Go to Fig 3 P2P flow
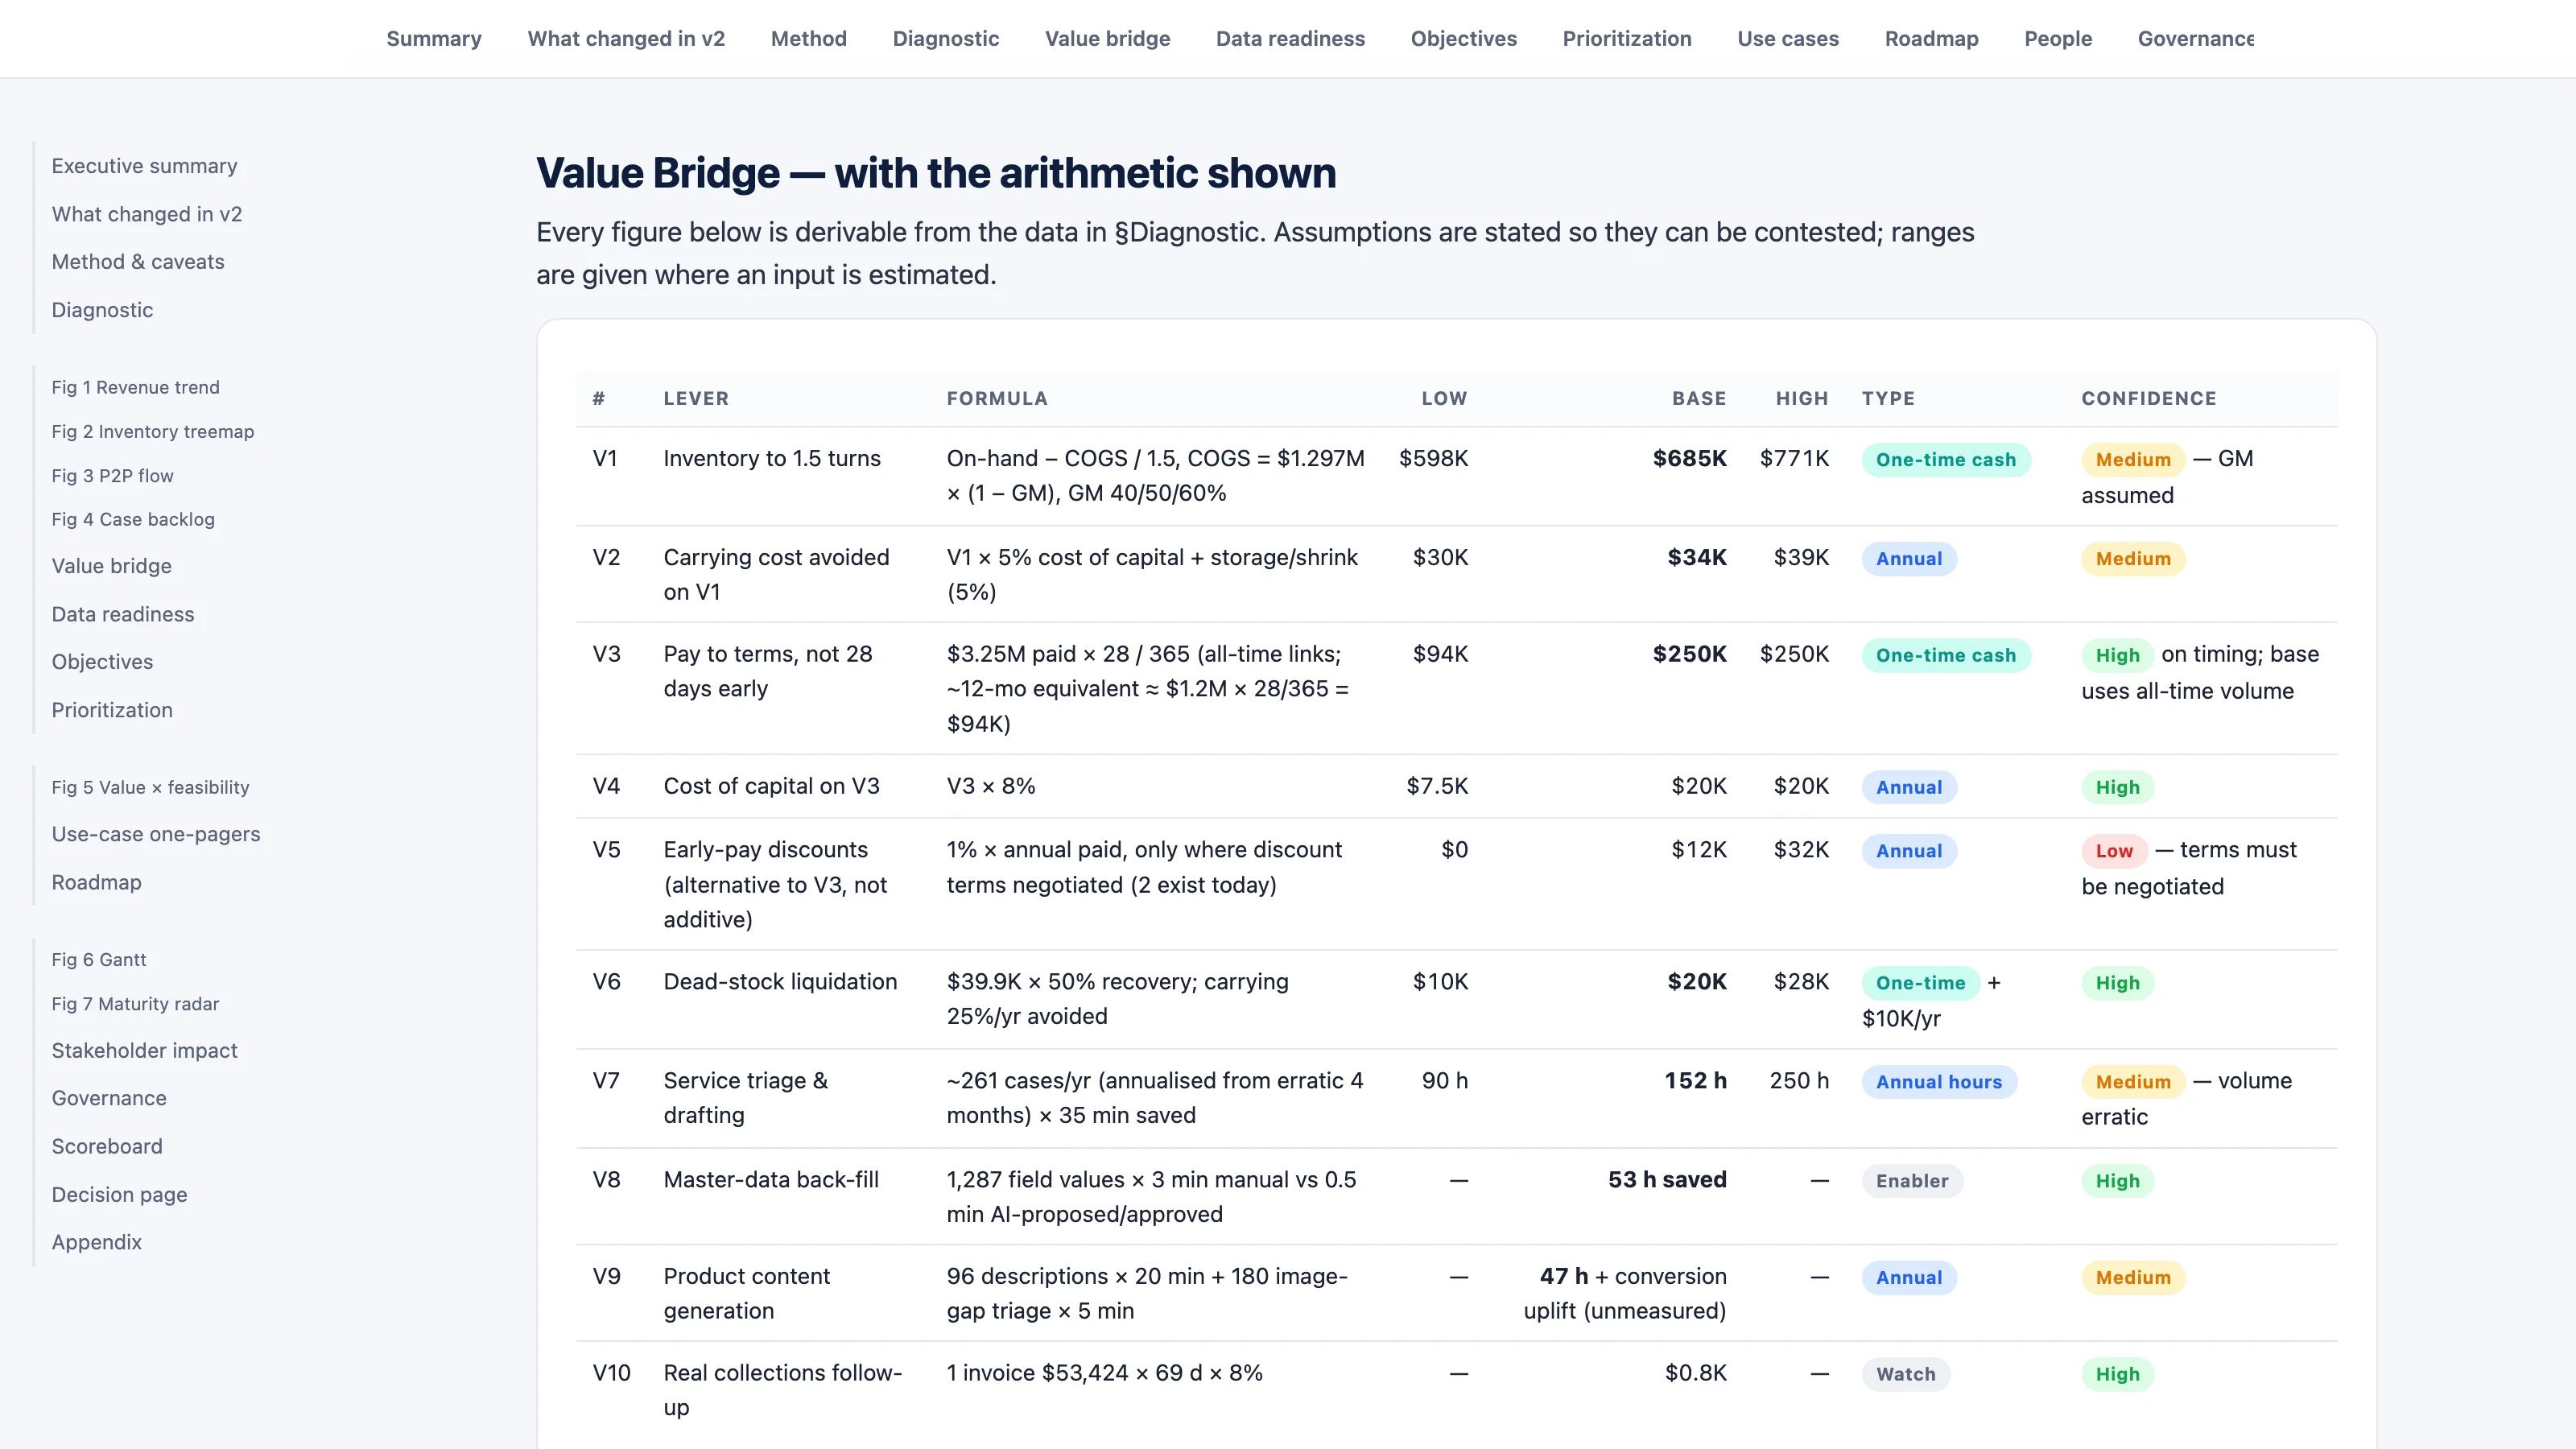The width and height of the screenshot is (2576, 1449). (112, 475)
